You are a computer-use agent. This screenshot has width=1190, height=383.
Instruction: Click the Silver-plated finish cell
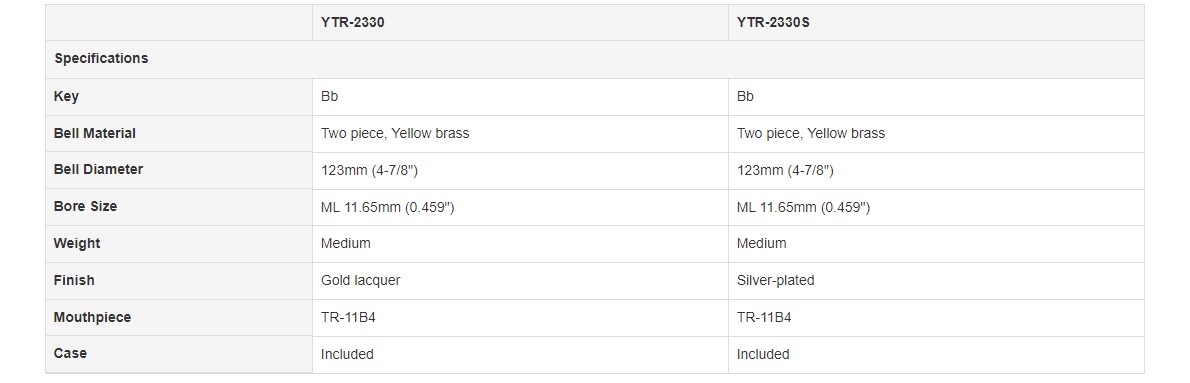point(776,281)
